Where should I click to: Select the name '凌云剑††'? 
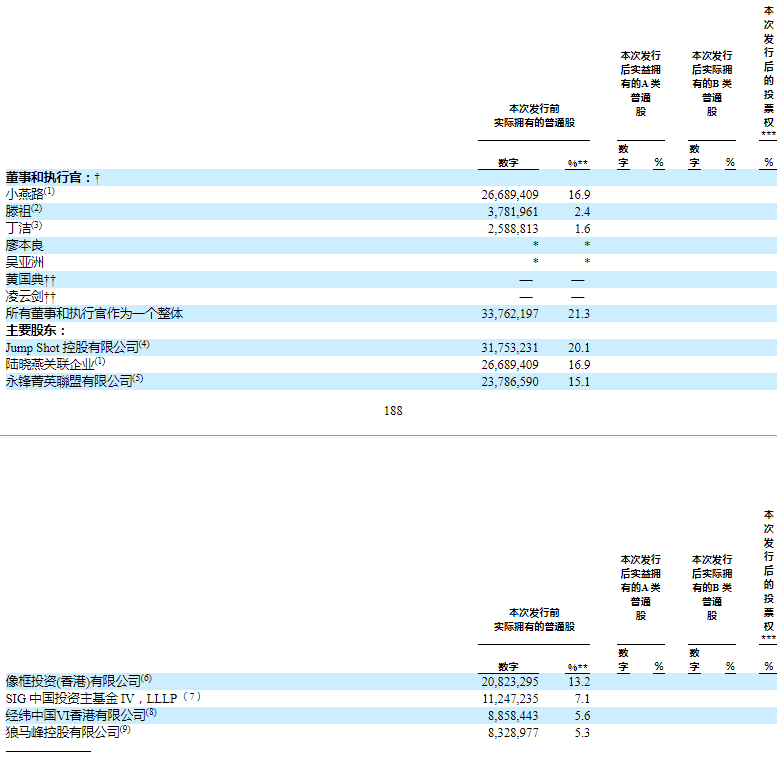pos(31,296)
